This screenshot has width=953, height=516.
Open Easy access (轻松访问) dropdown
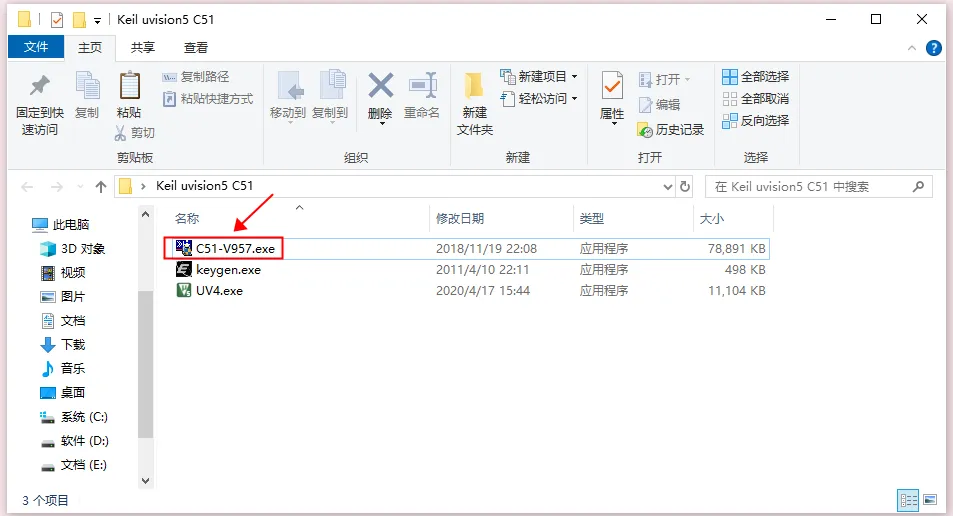(538, 98)
